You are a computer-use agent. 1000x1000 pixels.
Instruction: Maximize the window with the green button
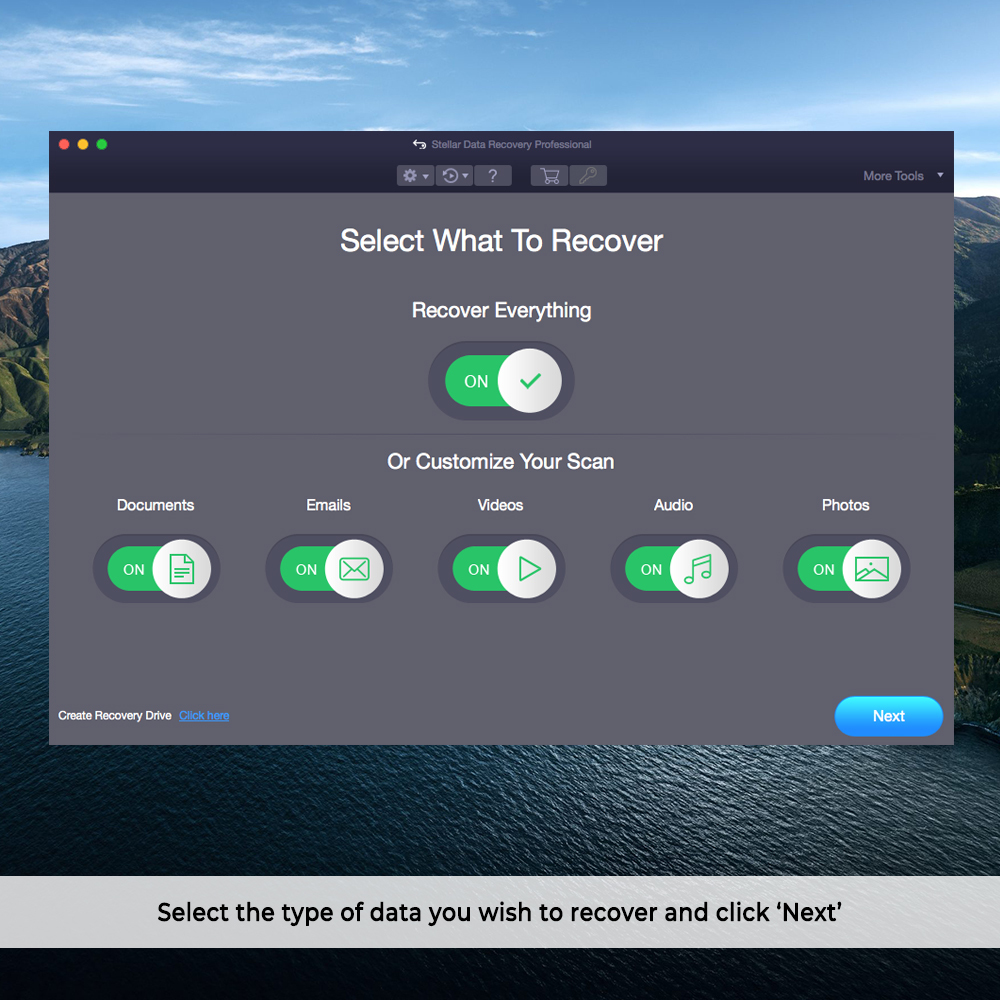102,144
